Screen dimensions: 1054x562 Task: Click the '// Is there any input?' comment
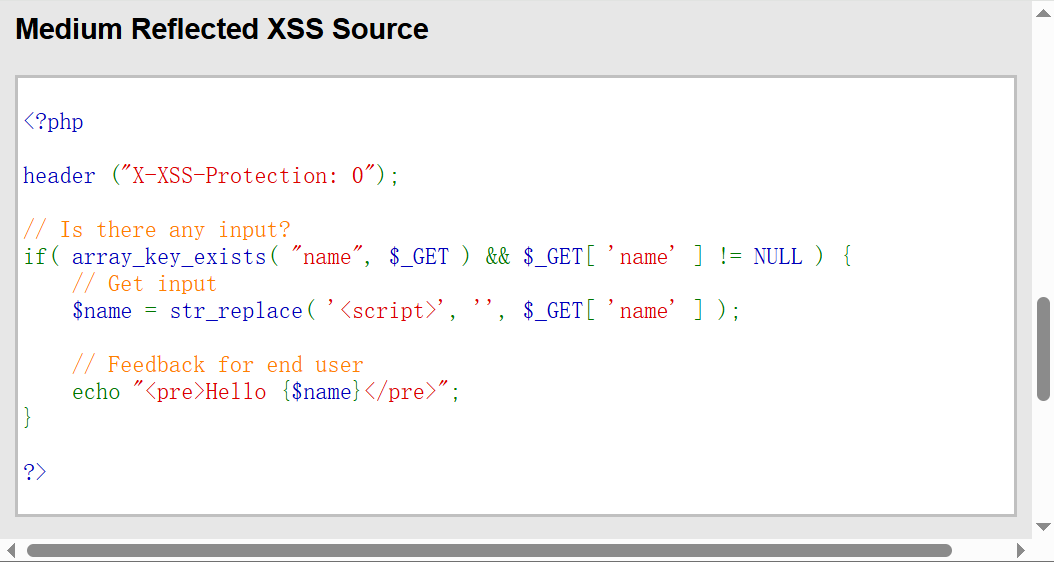[157, 230]
